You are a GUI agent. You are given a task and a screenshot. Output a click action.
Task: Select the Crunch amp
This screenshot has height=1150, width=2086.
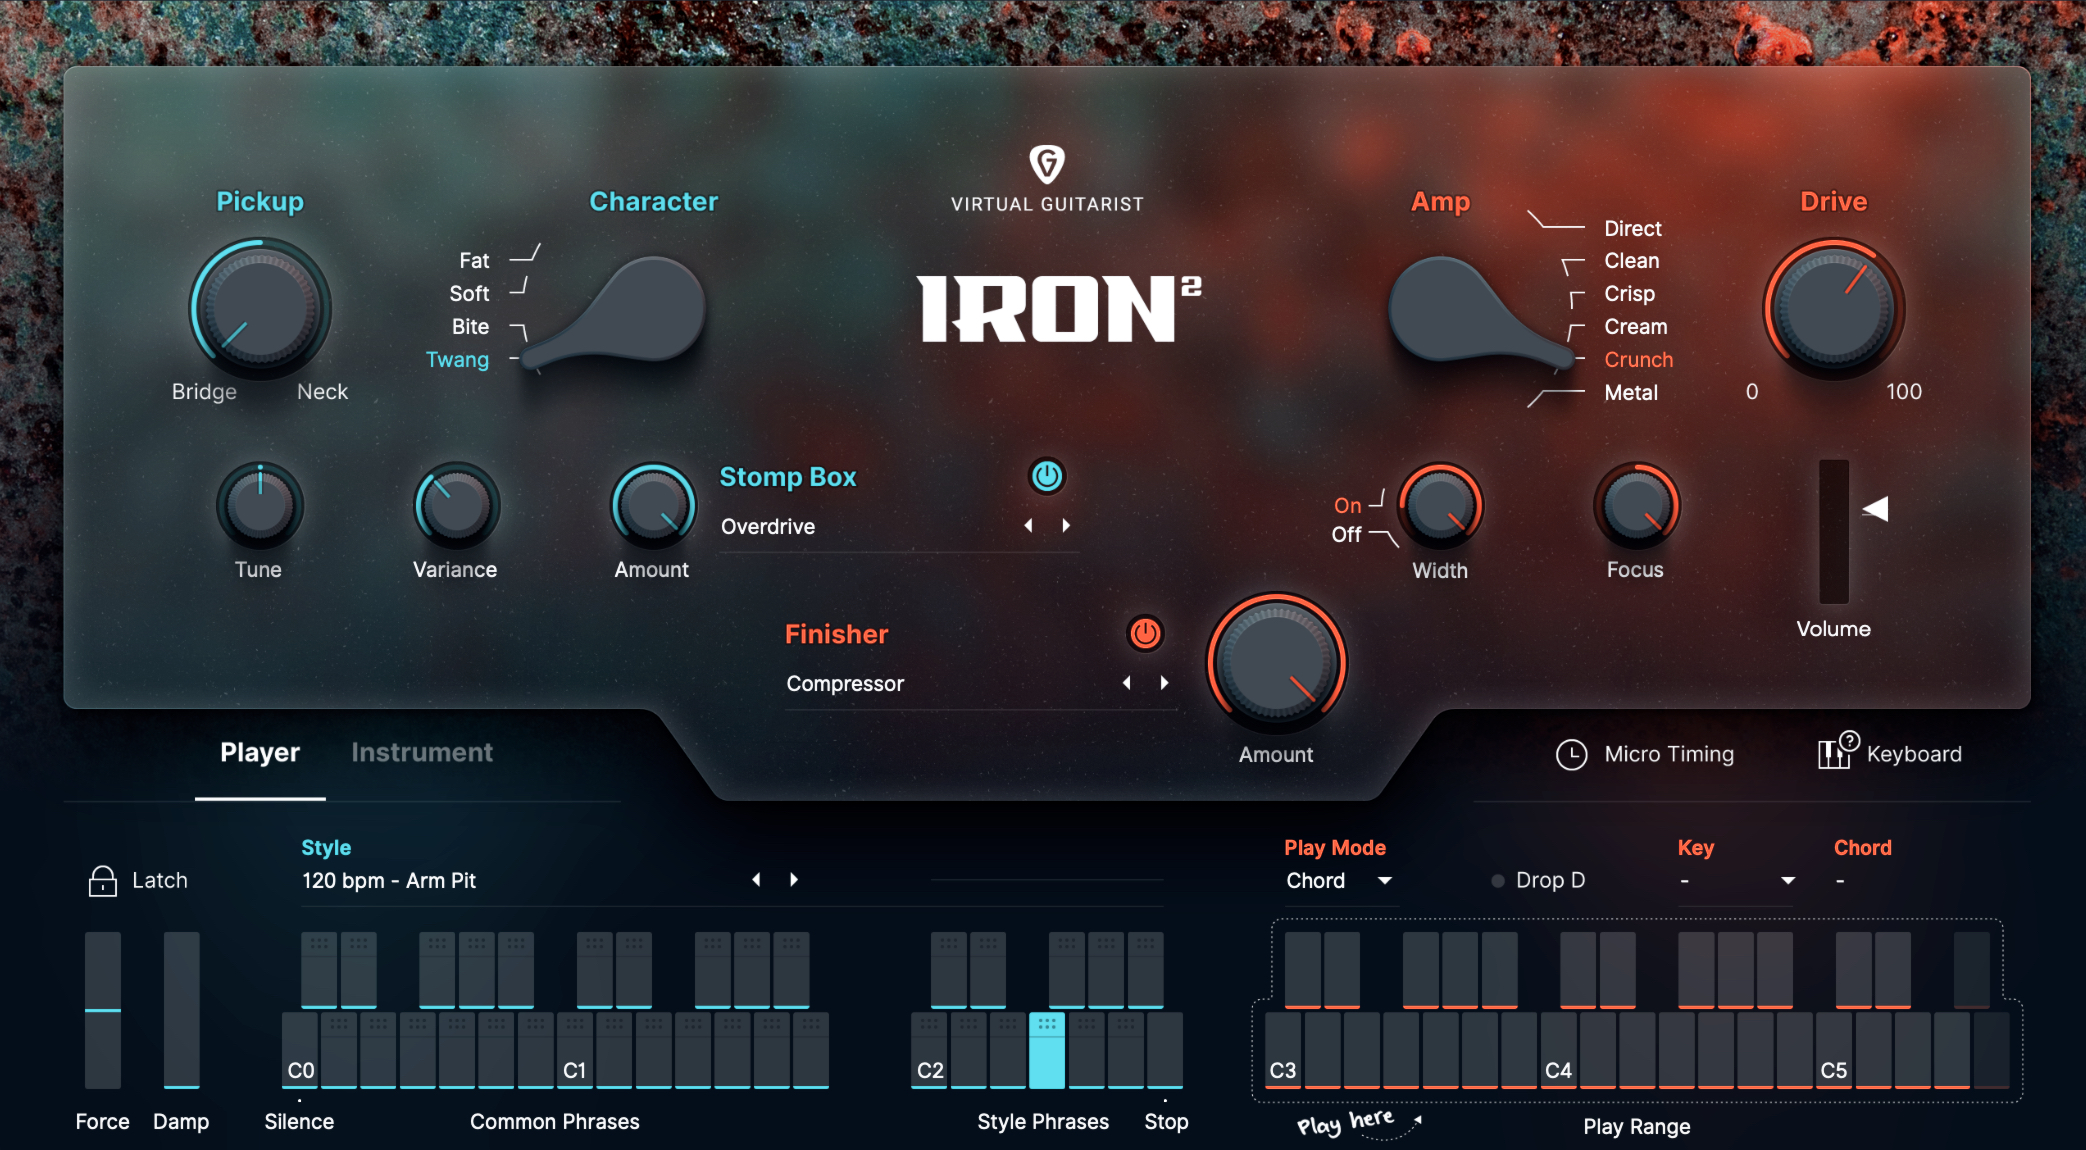[1639, 360]
